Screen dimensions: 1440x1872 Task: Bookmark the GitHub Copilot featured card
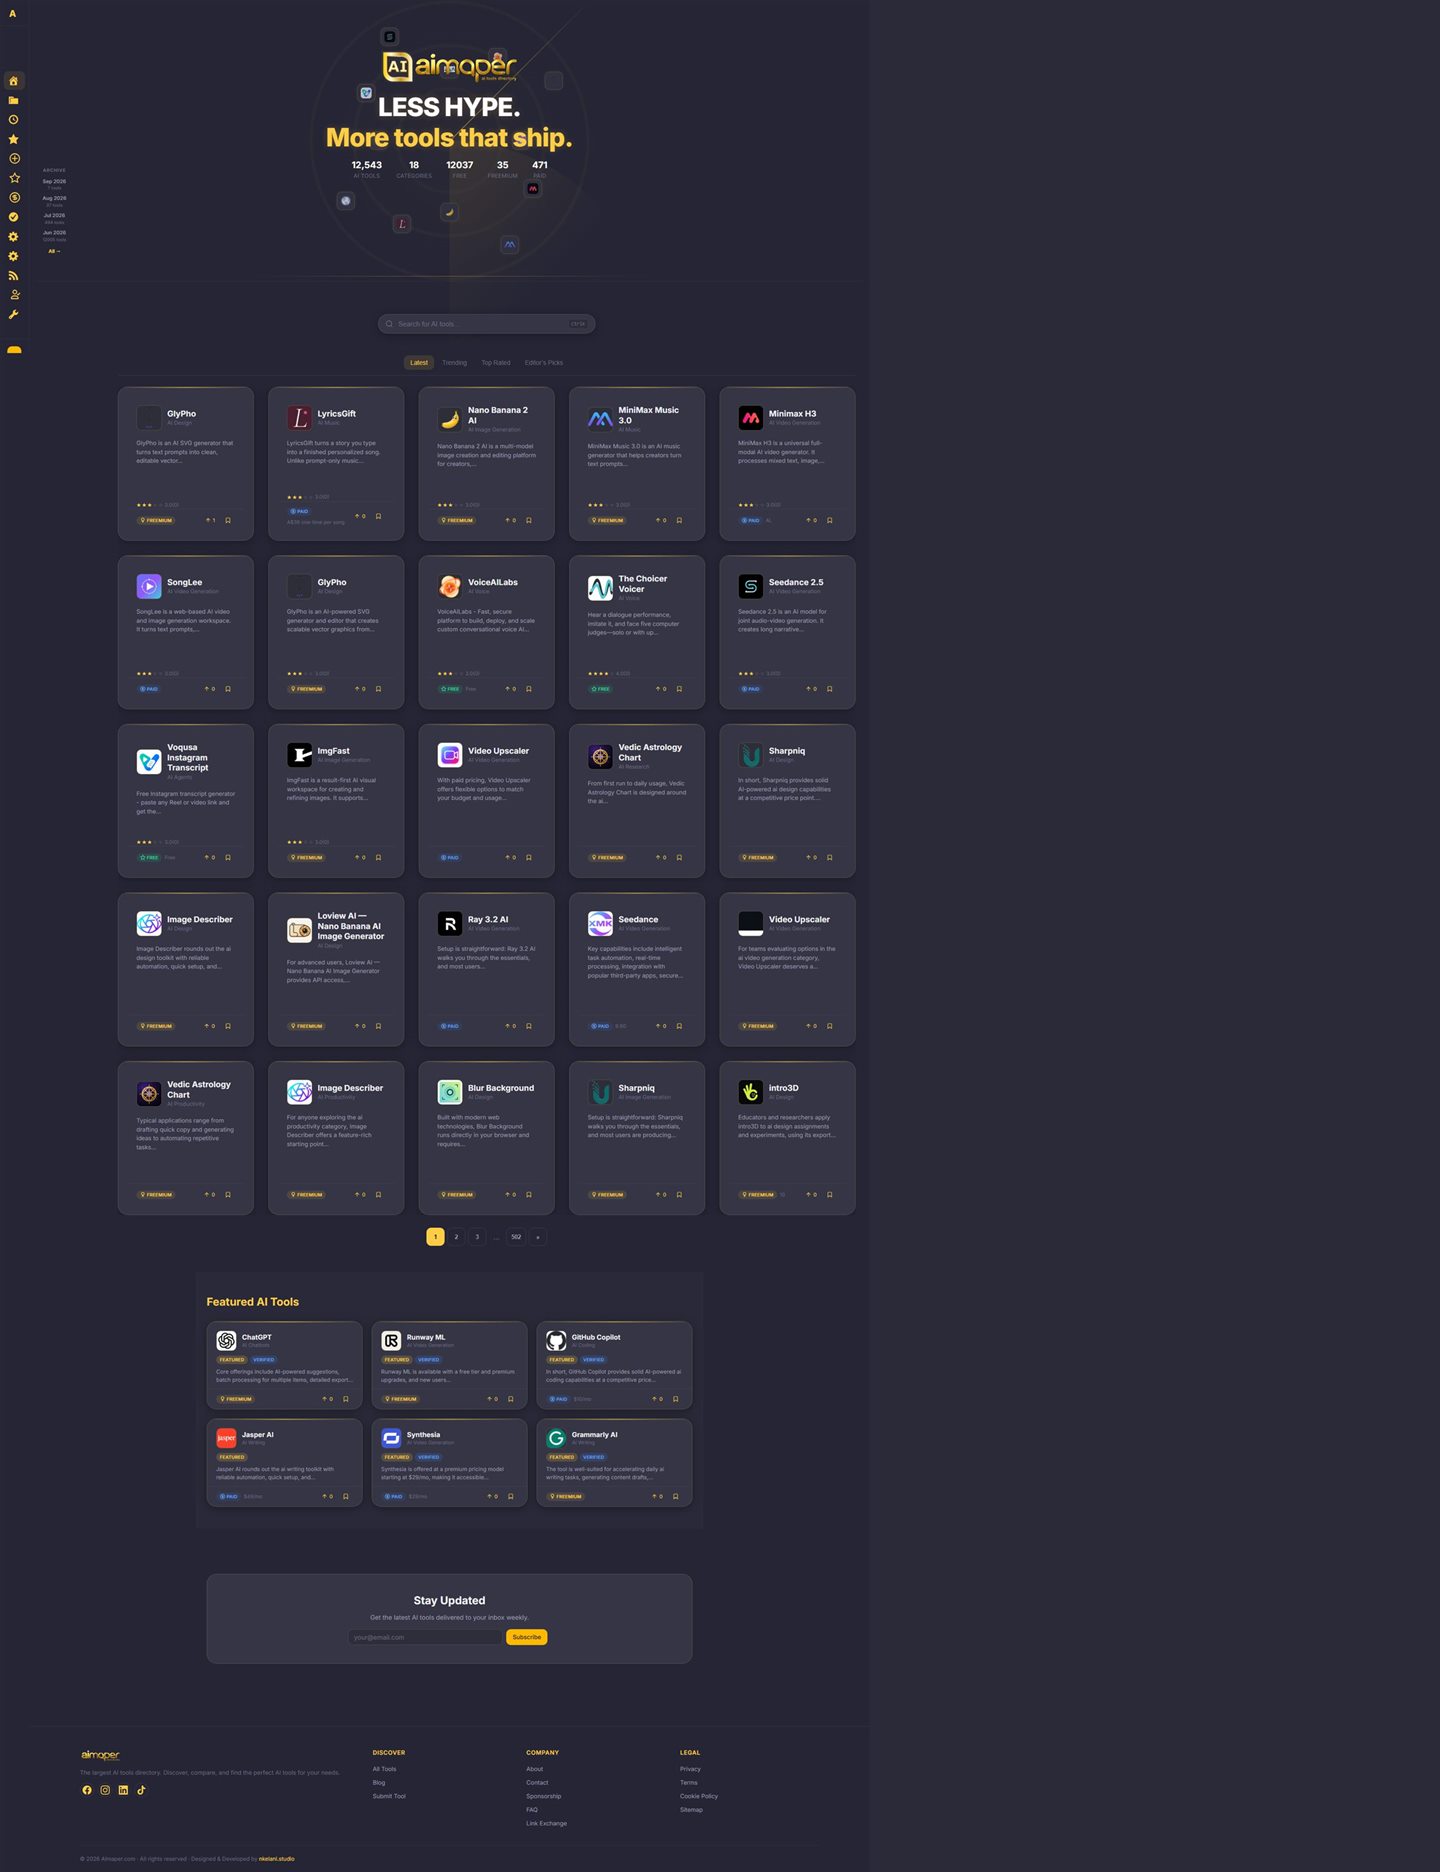676,1399
